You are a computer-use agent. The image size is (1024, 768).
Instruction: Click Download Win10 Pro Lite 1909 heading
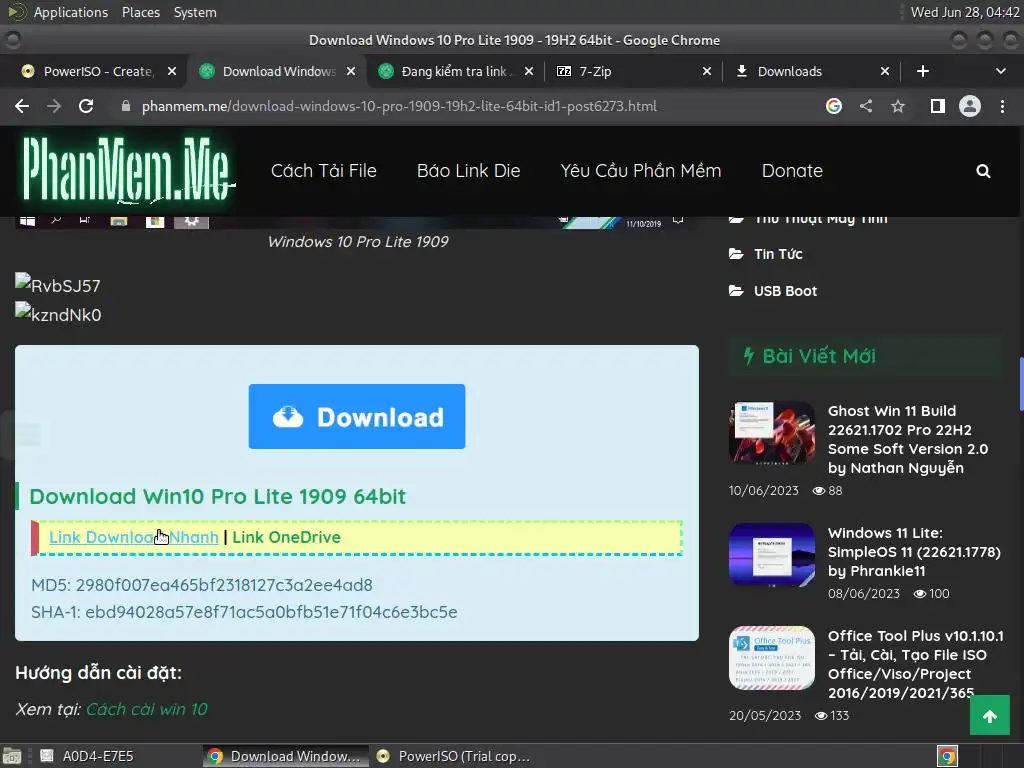[217, 496]
